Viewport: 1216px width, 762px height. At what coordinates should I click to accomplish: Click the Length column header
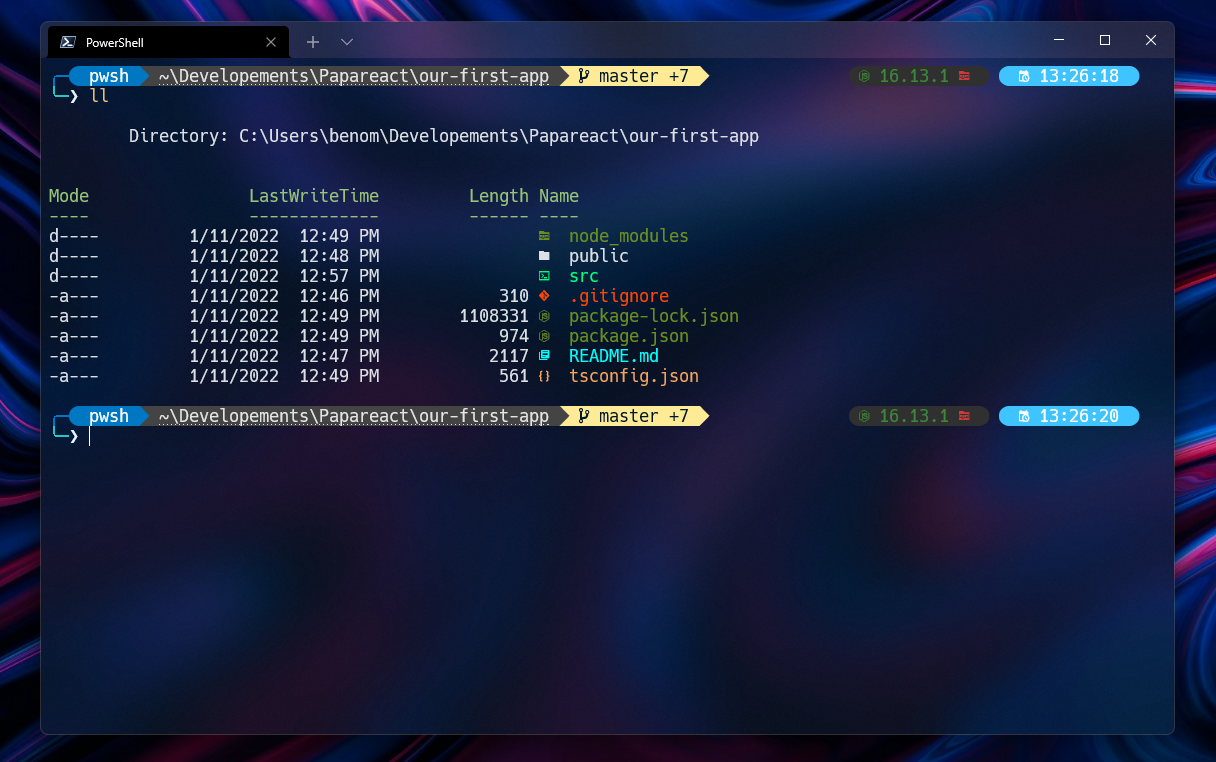pyautogui.click(x=499, y=196)
